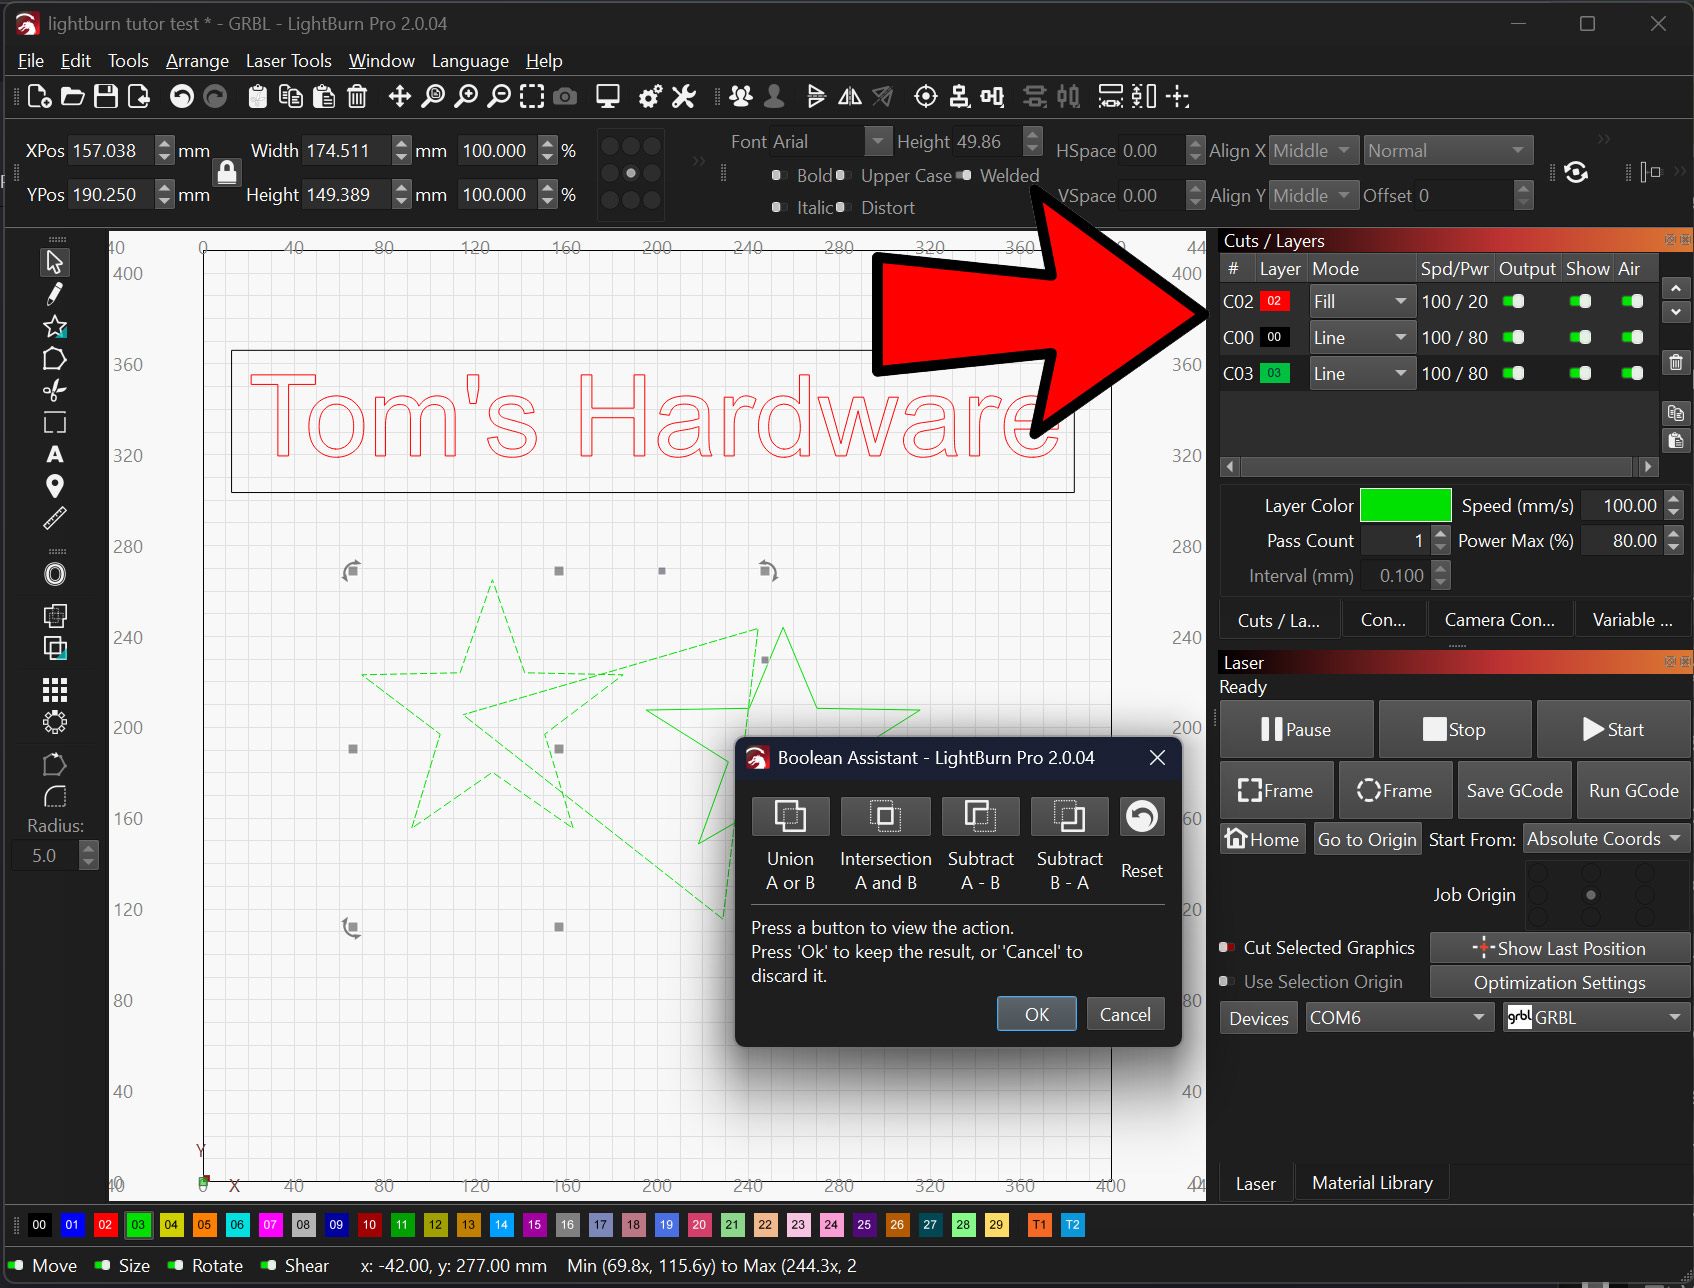Open the Laser Tools menu
1694x1288 pixels.
(x=288, y=60)
